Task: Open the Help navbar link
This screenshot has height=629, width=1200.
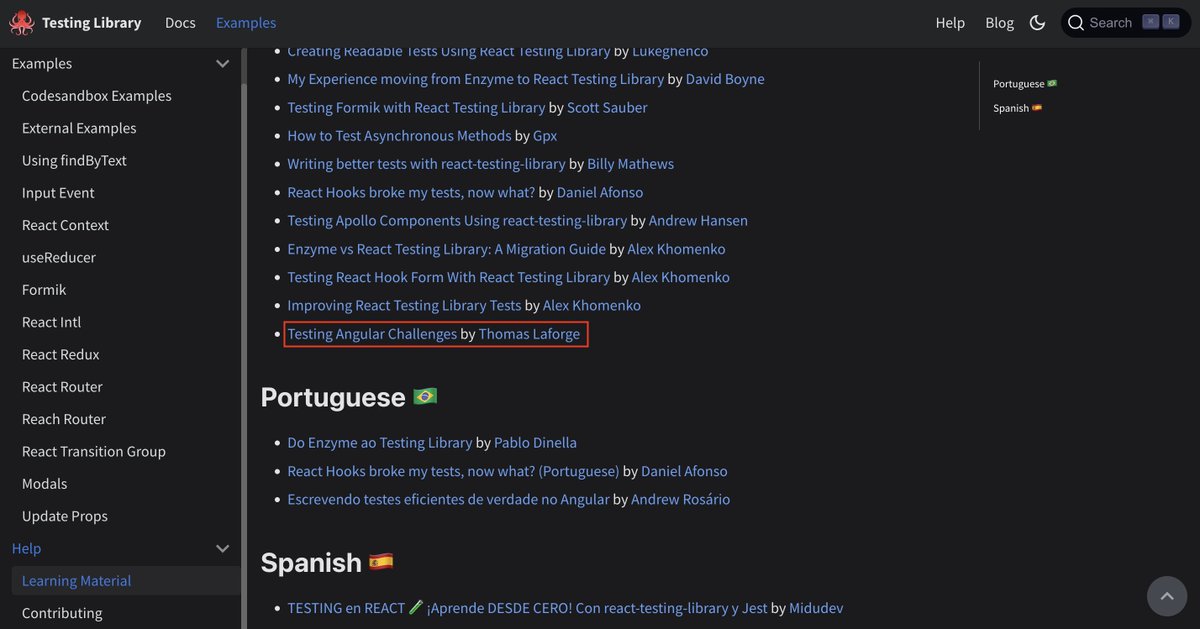Action: 950,22
